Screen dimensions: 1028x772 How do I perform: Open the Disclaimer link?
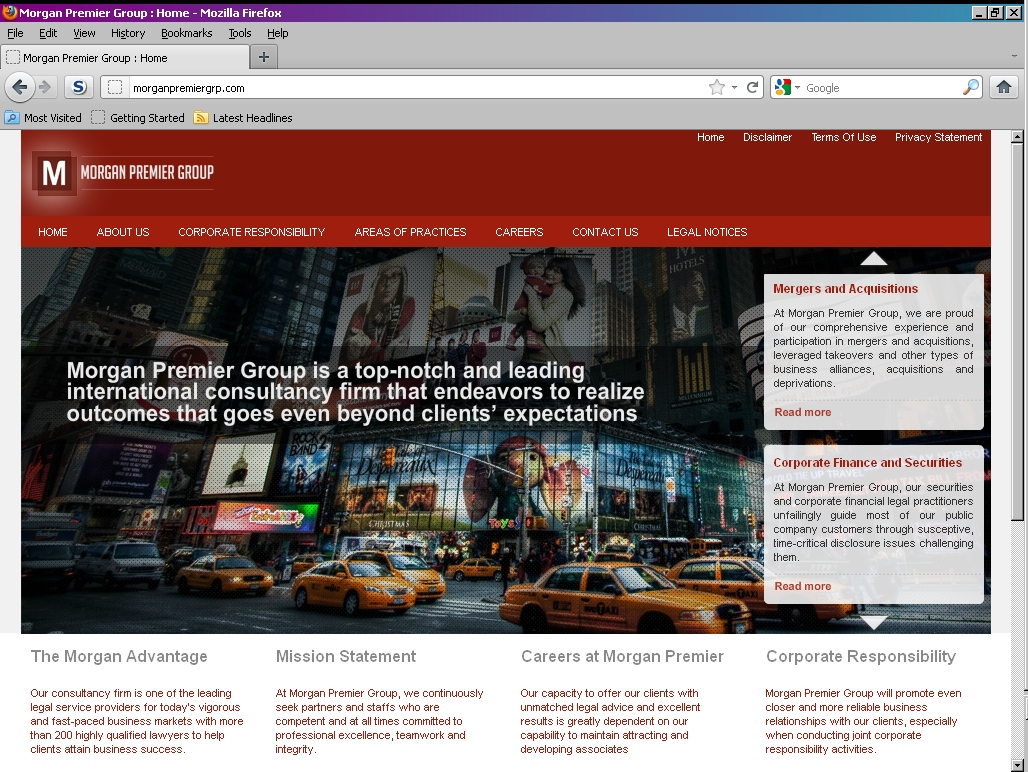click(x=767, y=137)
